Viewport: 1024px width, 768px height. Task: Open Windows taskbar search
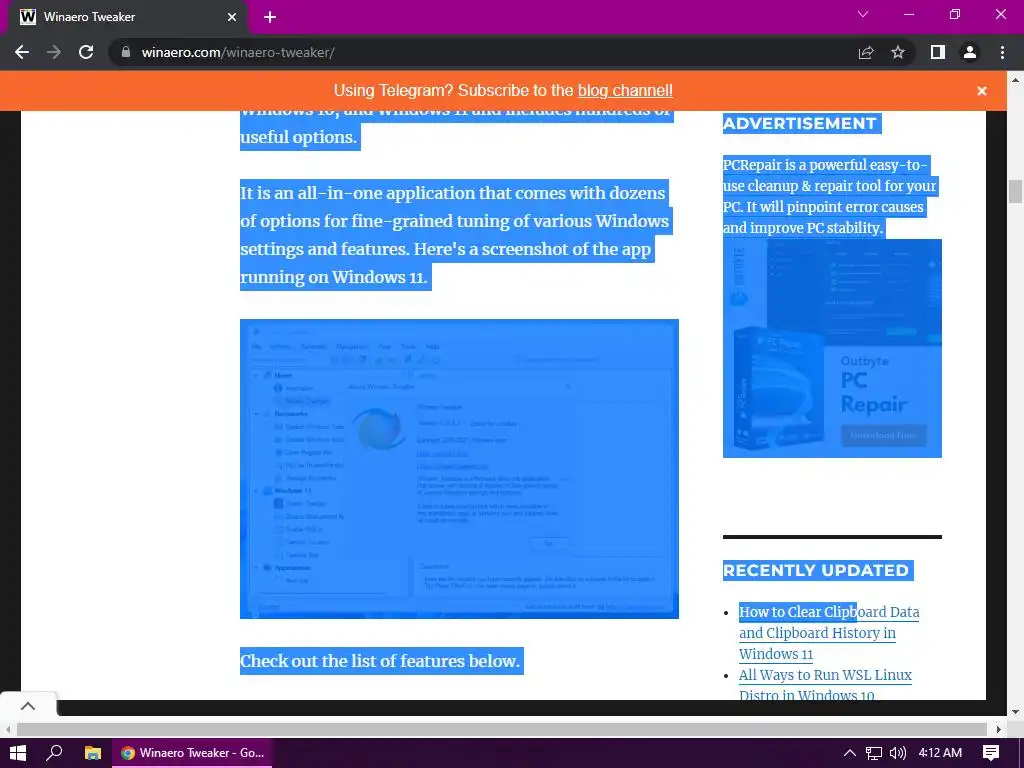coord(54,753)
